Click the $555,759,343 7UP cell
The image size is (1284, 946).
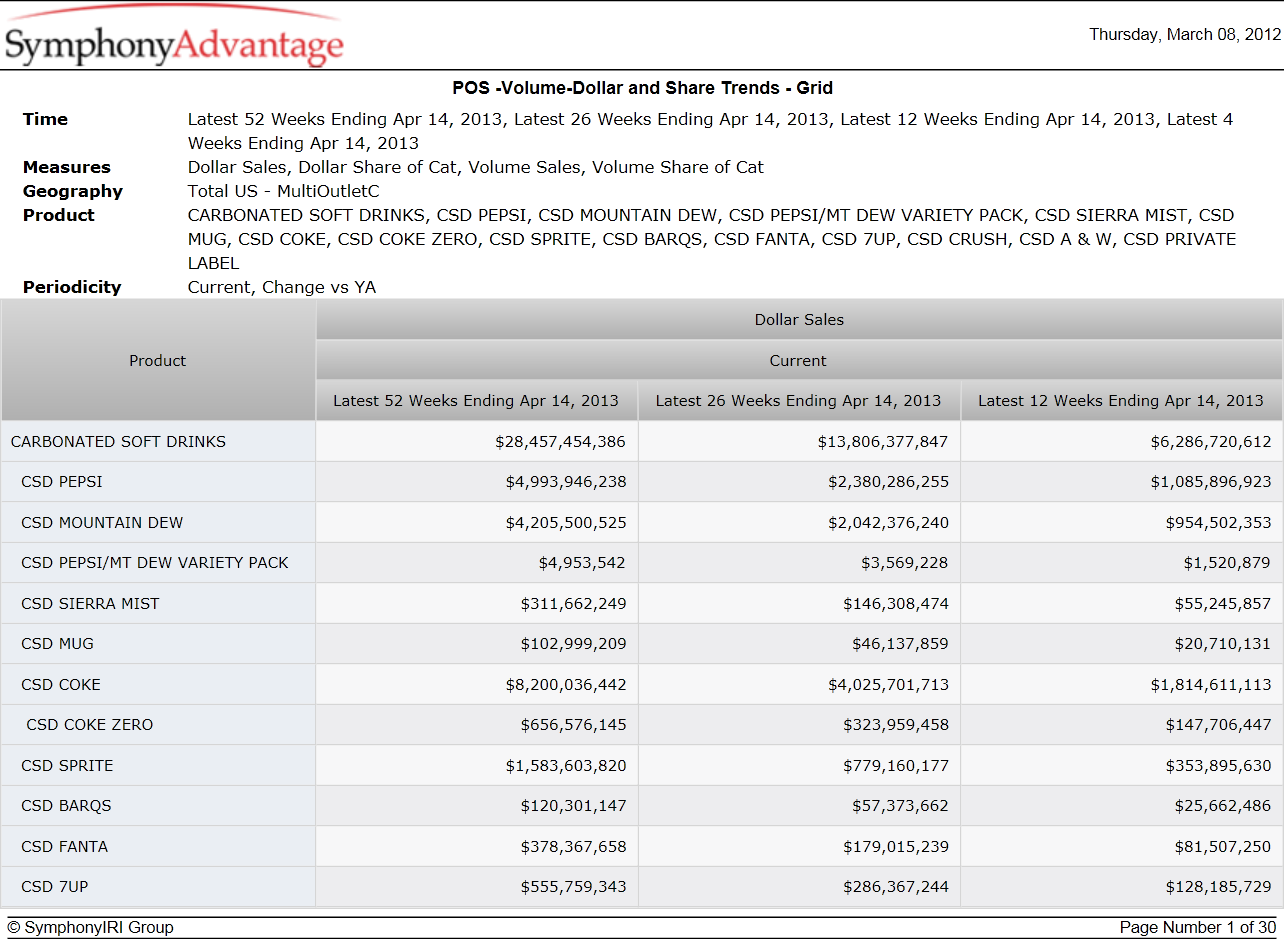click(477, 886)
